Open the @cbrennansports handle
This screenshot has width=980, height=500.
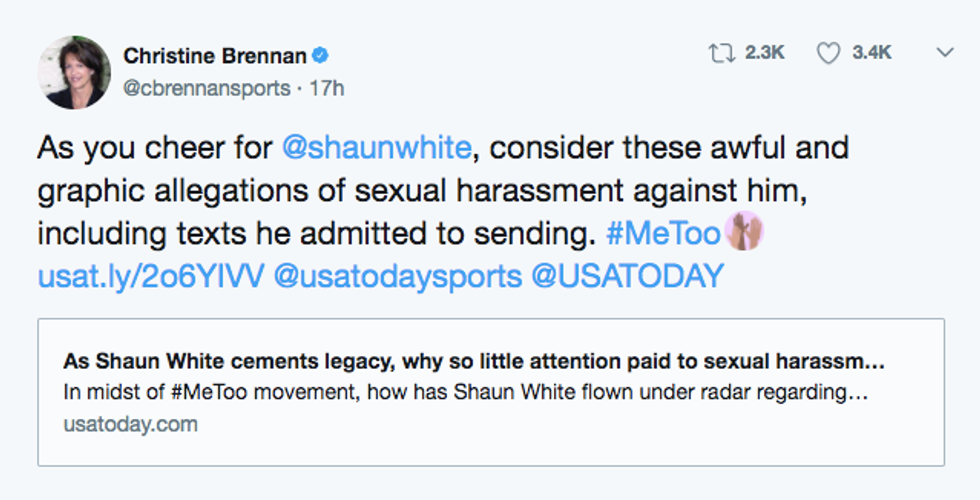point(206,87)
